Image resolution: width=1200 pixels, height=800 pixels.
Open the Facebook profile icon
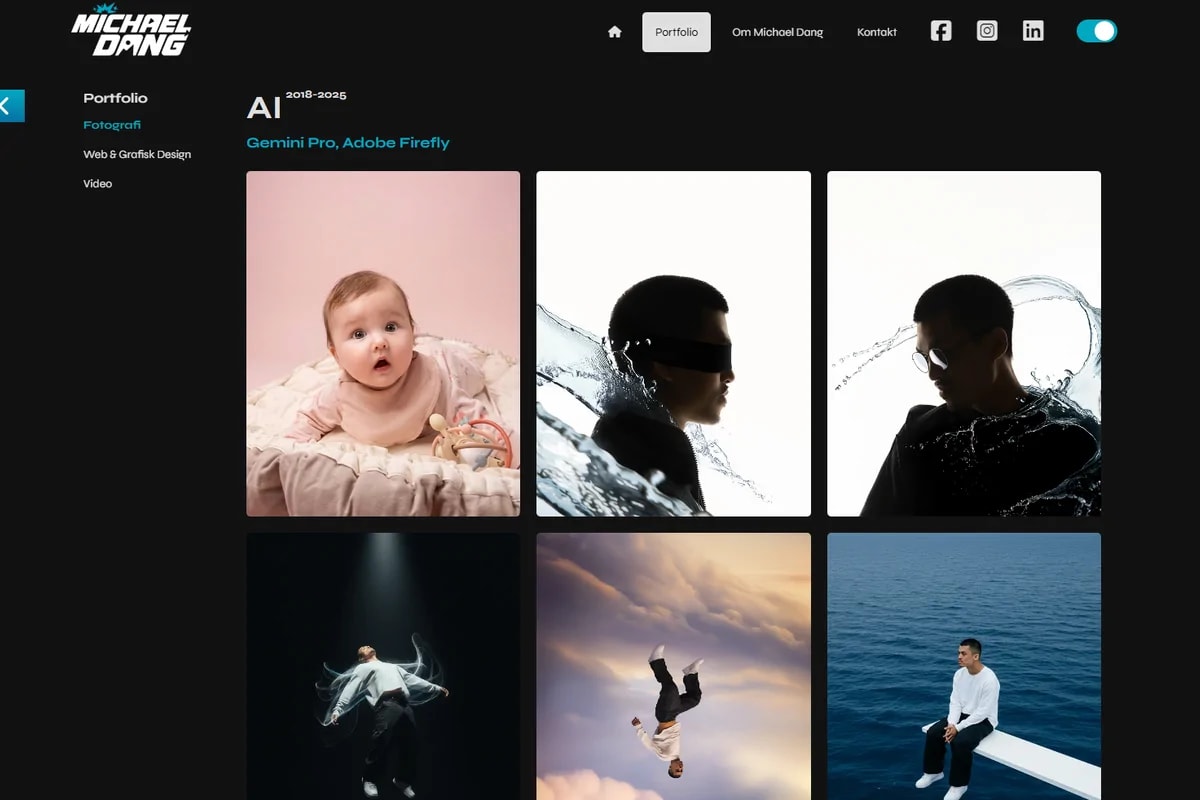(941, 31)
